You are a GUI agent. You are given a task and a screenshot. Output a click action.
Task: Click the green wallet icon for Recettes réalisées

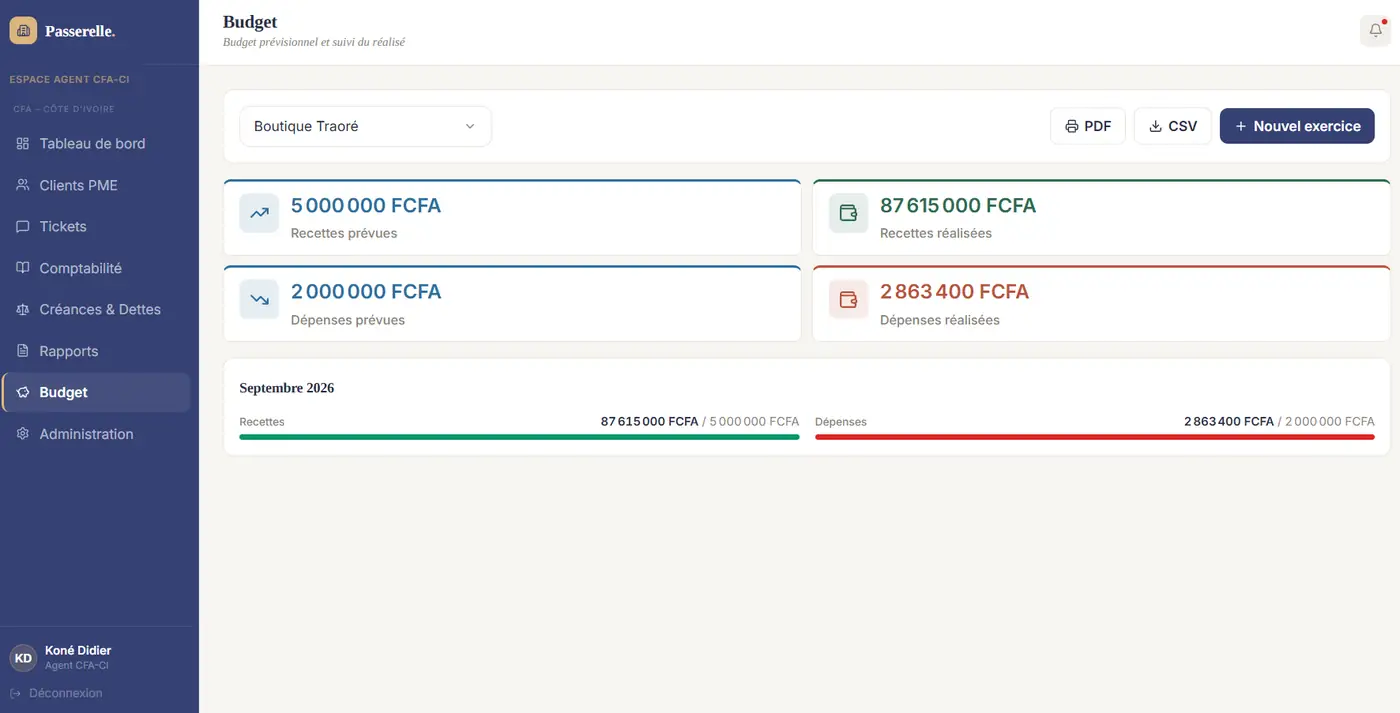coord(848,213)
